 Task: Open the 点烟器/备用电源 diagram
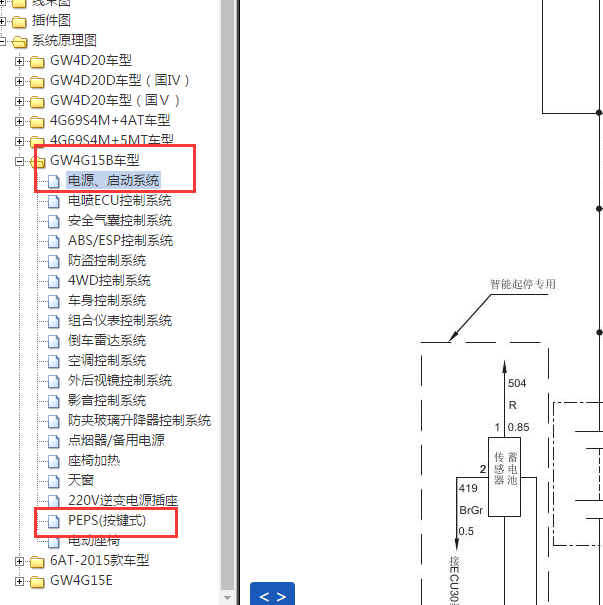[x=116, y=440]
